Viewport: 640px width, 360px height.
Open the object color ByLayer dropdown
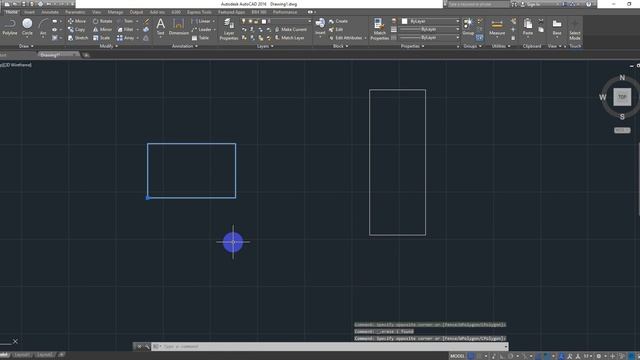430,21
